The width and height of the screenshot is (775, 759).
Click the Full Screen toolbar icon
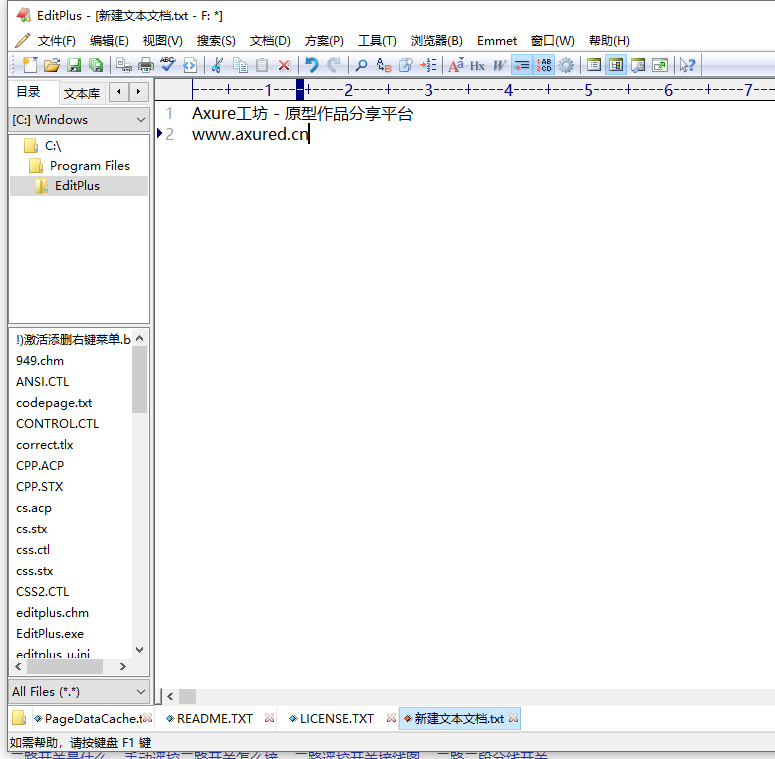(x=660, y=65)
